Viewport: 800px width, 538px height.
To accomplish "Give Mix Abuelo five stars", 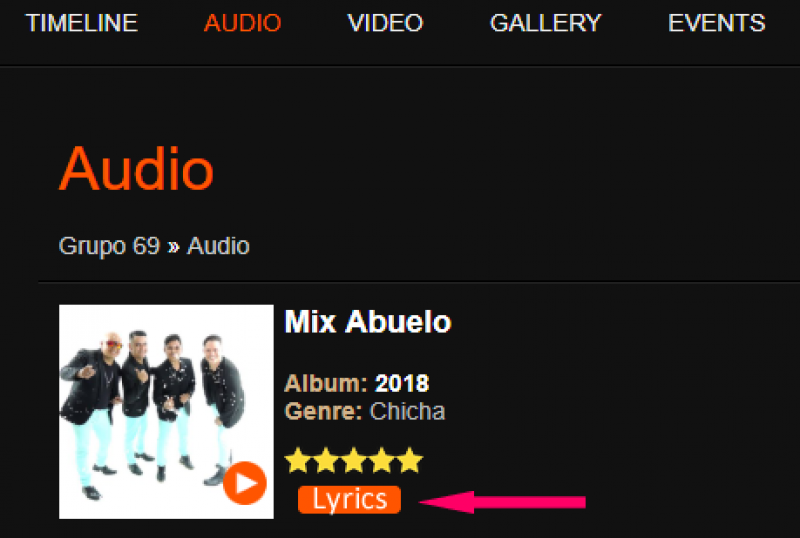I will (x=410, y=460).
